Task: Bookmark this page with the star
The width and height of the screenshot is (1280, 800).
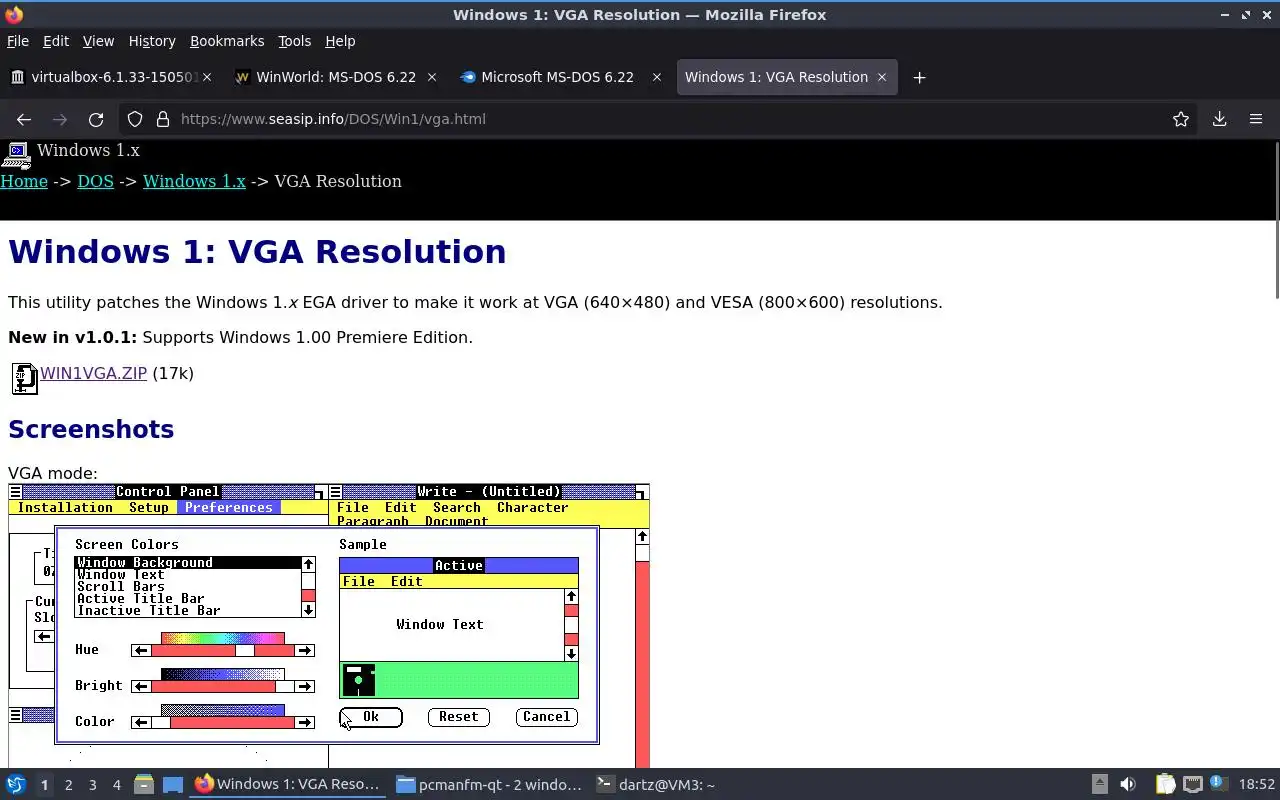Action: click(x=1181, y=119)
